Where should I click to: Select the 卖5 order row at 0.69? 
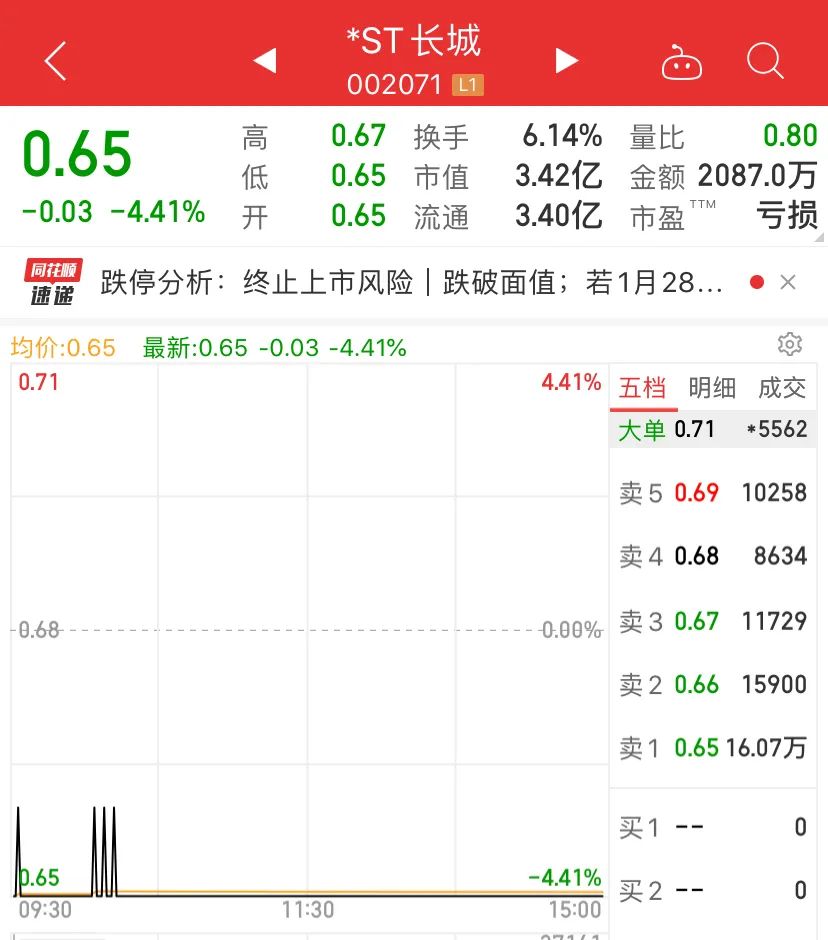[x=712, y=493]
